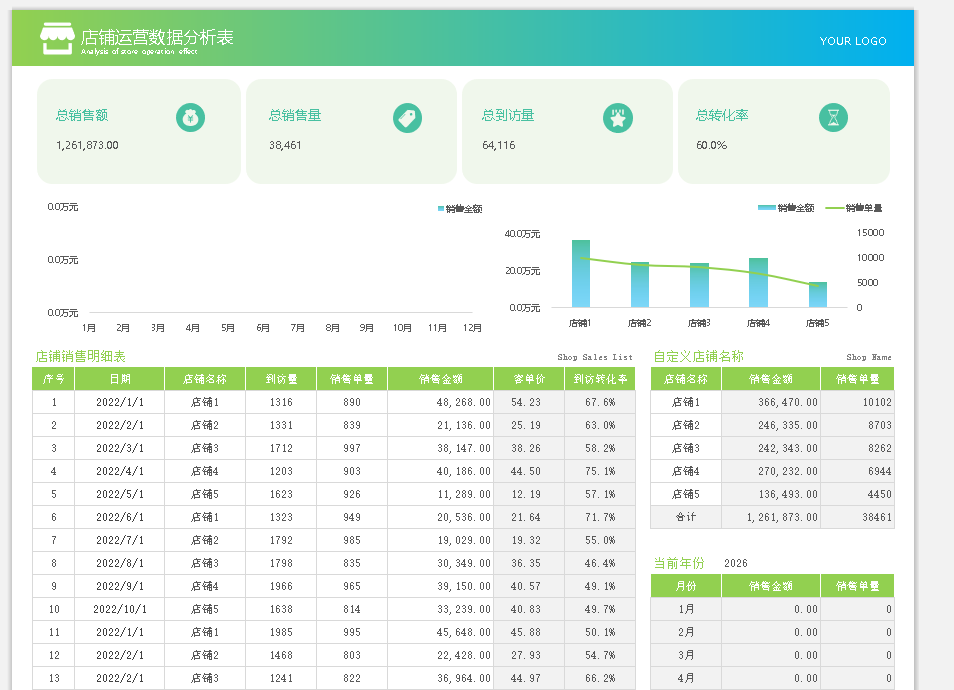Click the 到访转化率 column header
The image size is (954, 690).
[x=600, y=379]
